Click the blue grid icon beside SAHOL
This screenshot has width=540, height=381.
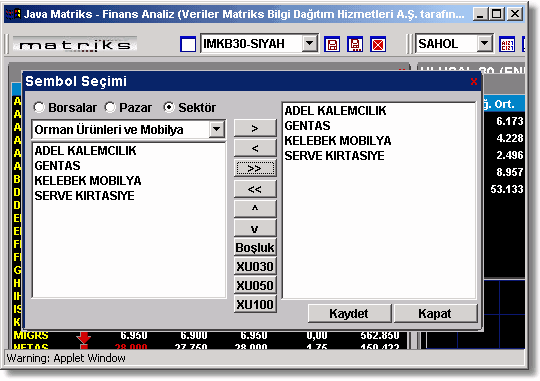pyautogui.click(x=507, y=44)
